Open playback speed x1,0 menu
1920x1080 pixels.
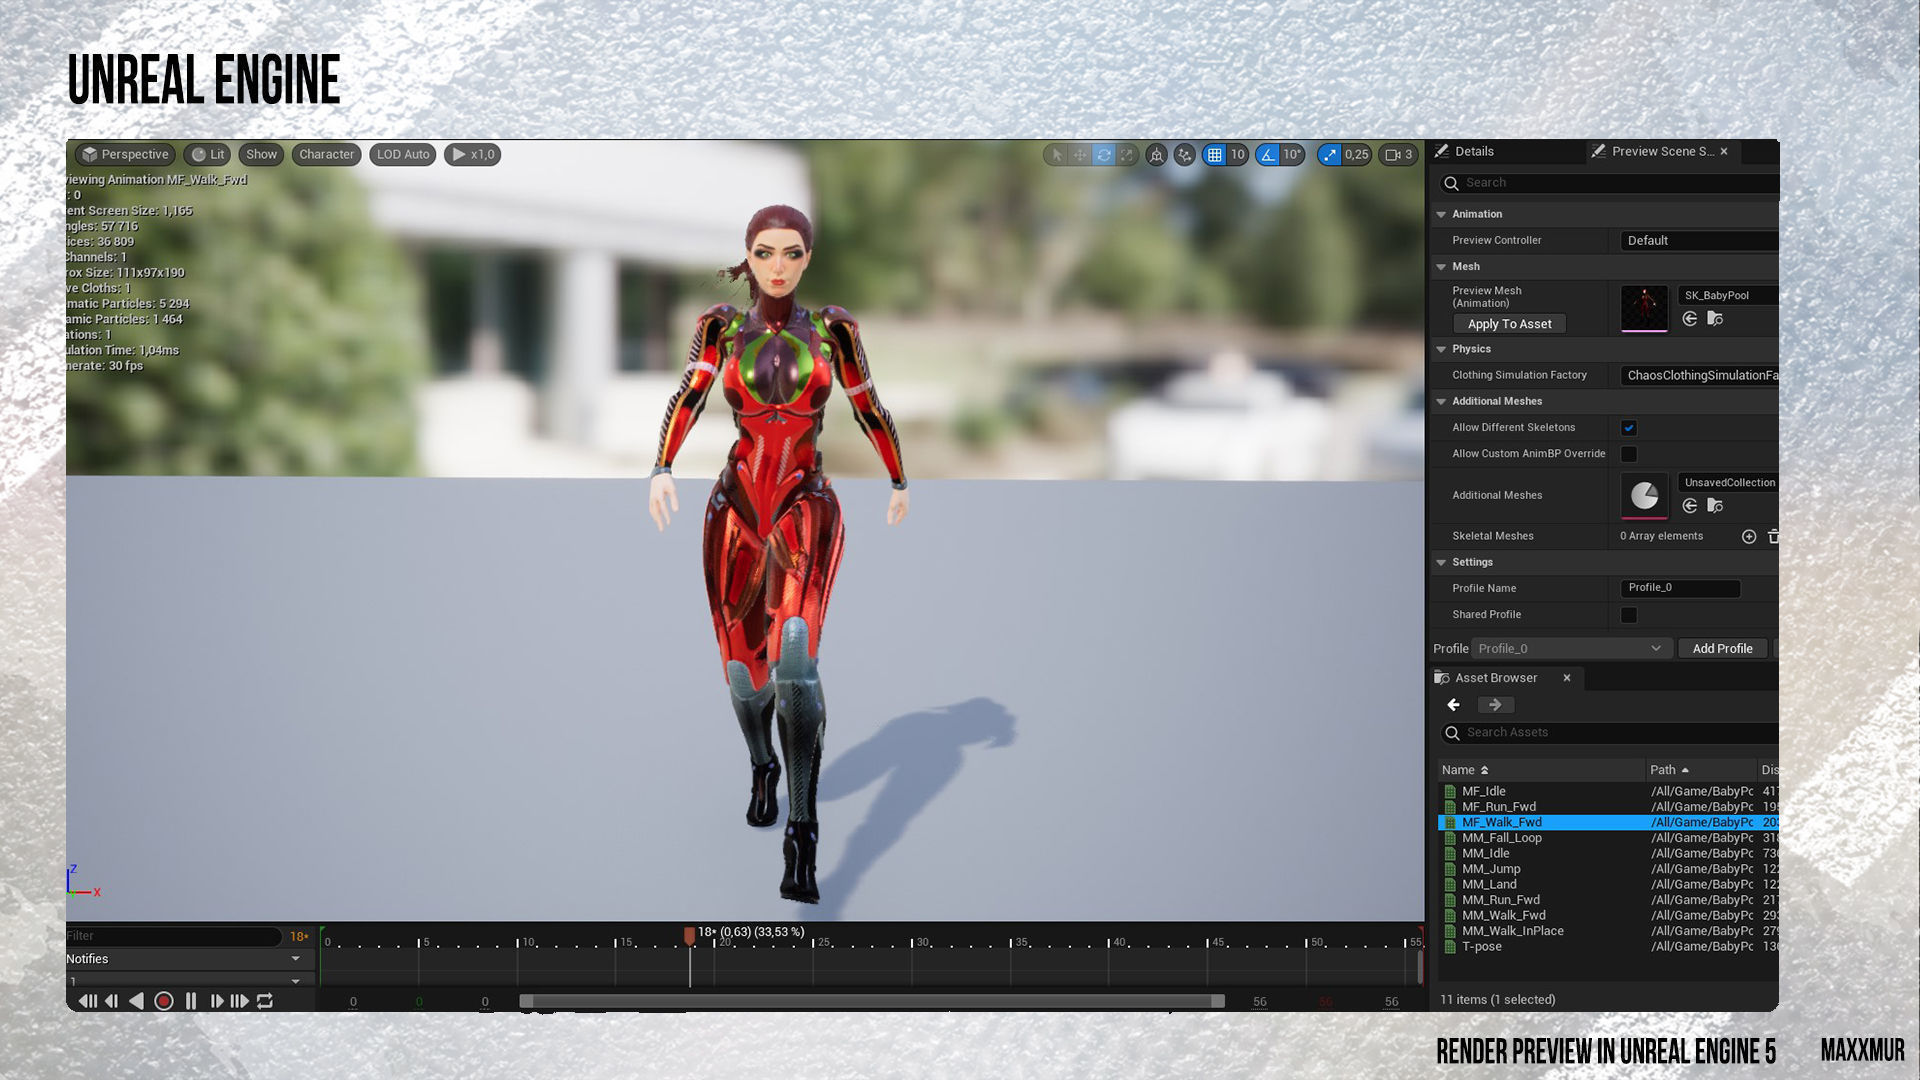click(x=472, y=155)
